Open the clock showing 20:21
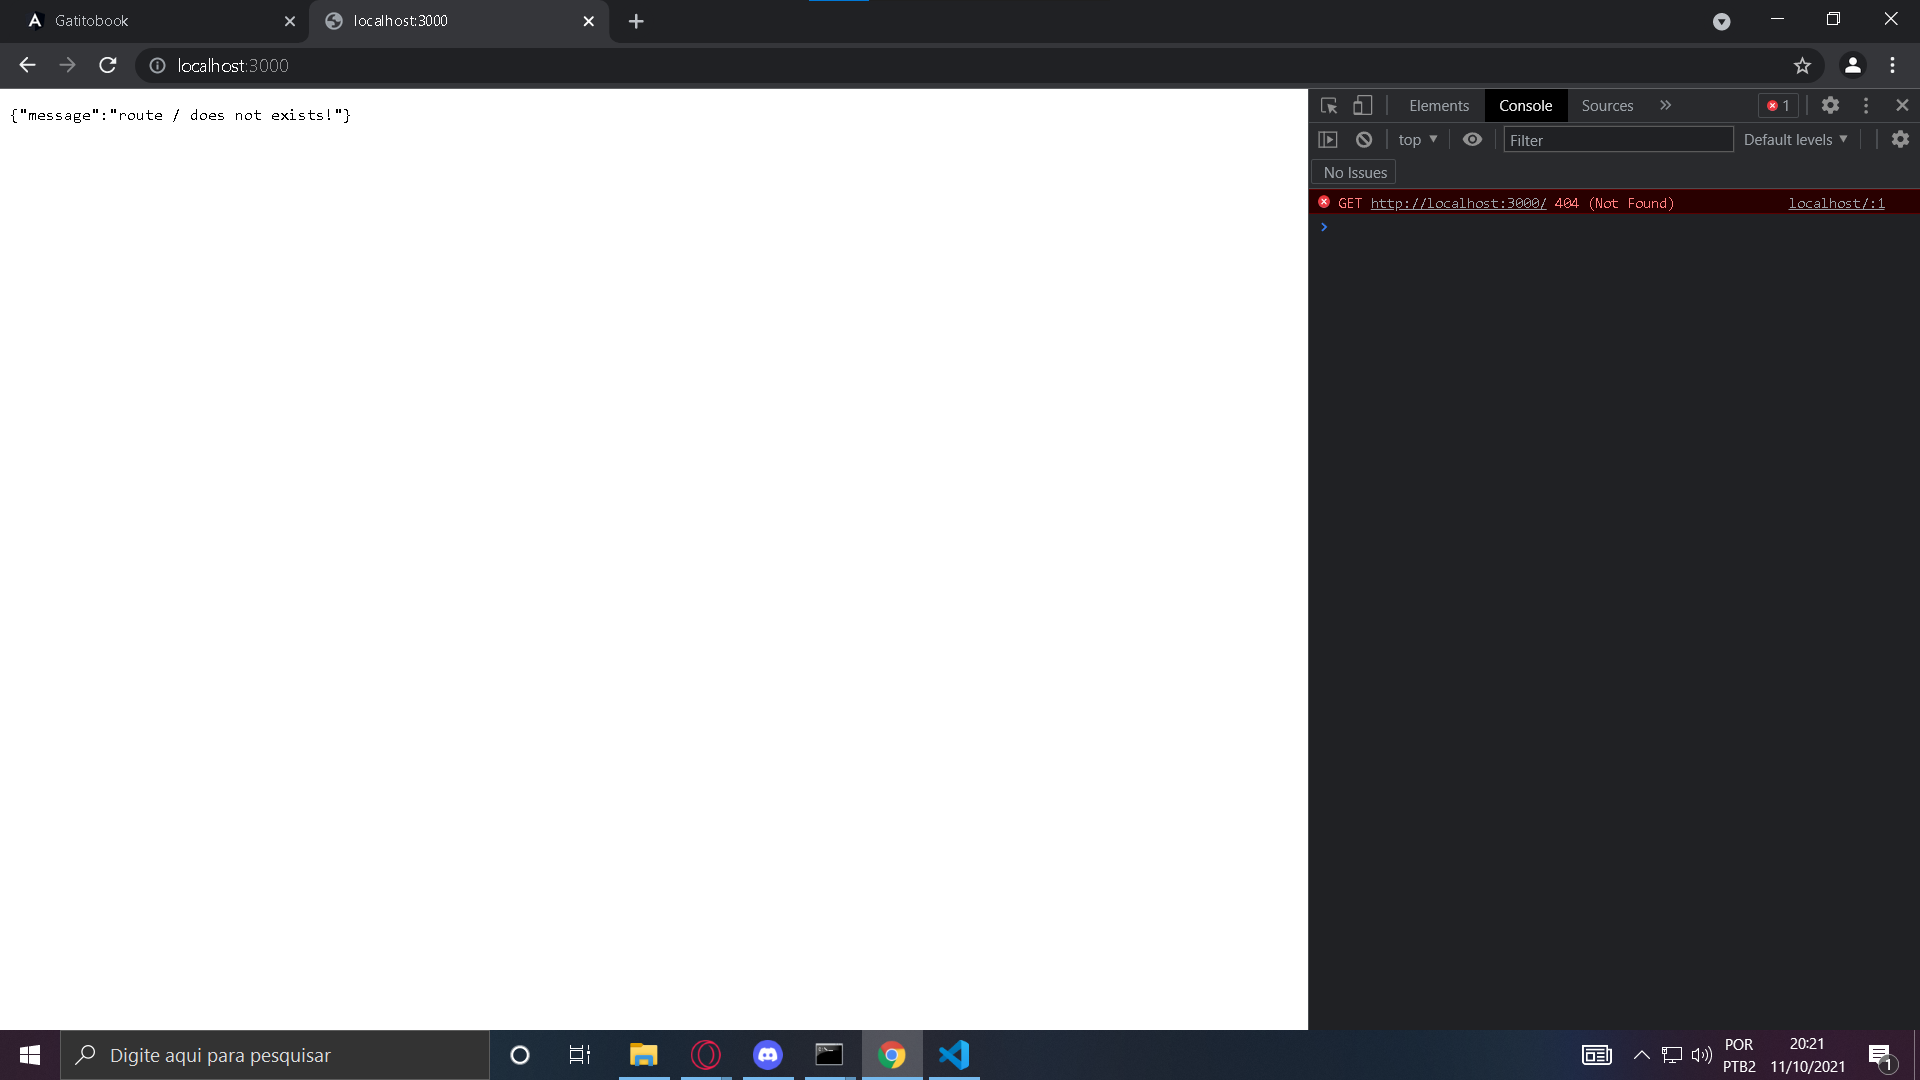 click(x=1807, y=1055)
